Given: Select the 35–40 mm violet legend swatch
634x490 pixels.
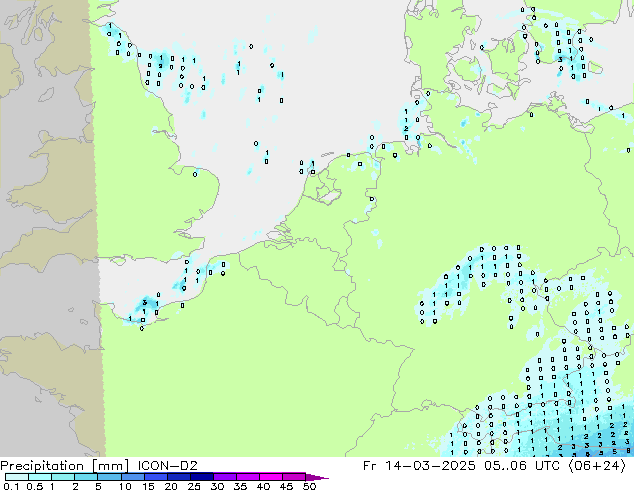Looking at the screenshot, I should tap(248, 477).
